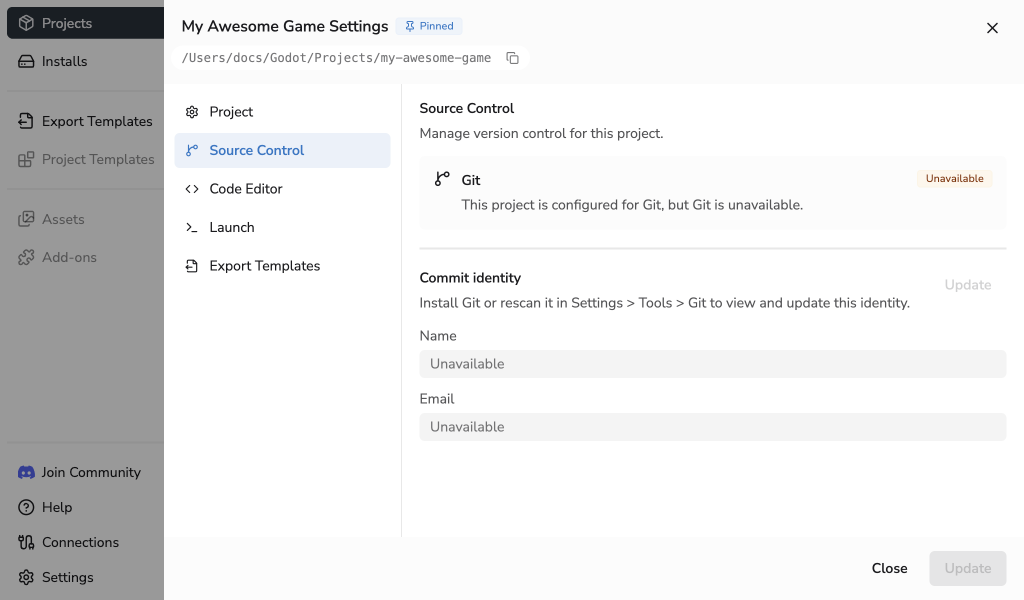Click Join Community link
1024x600 pixels.
(85, 472)
